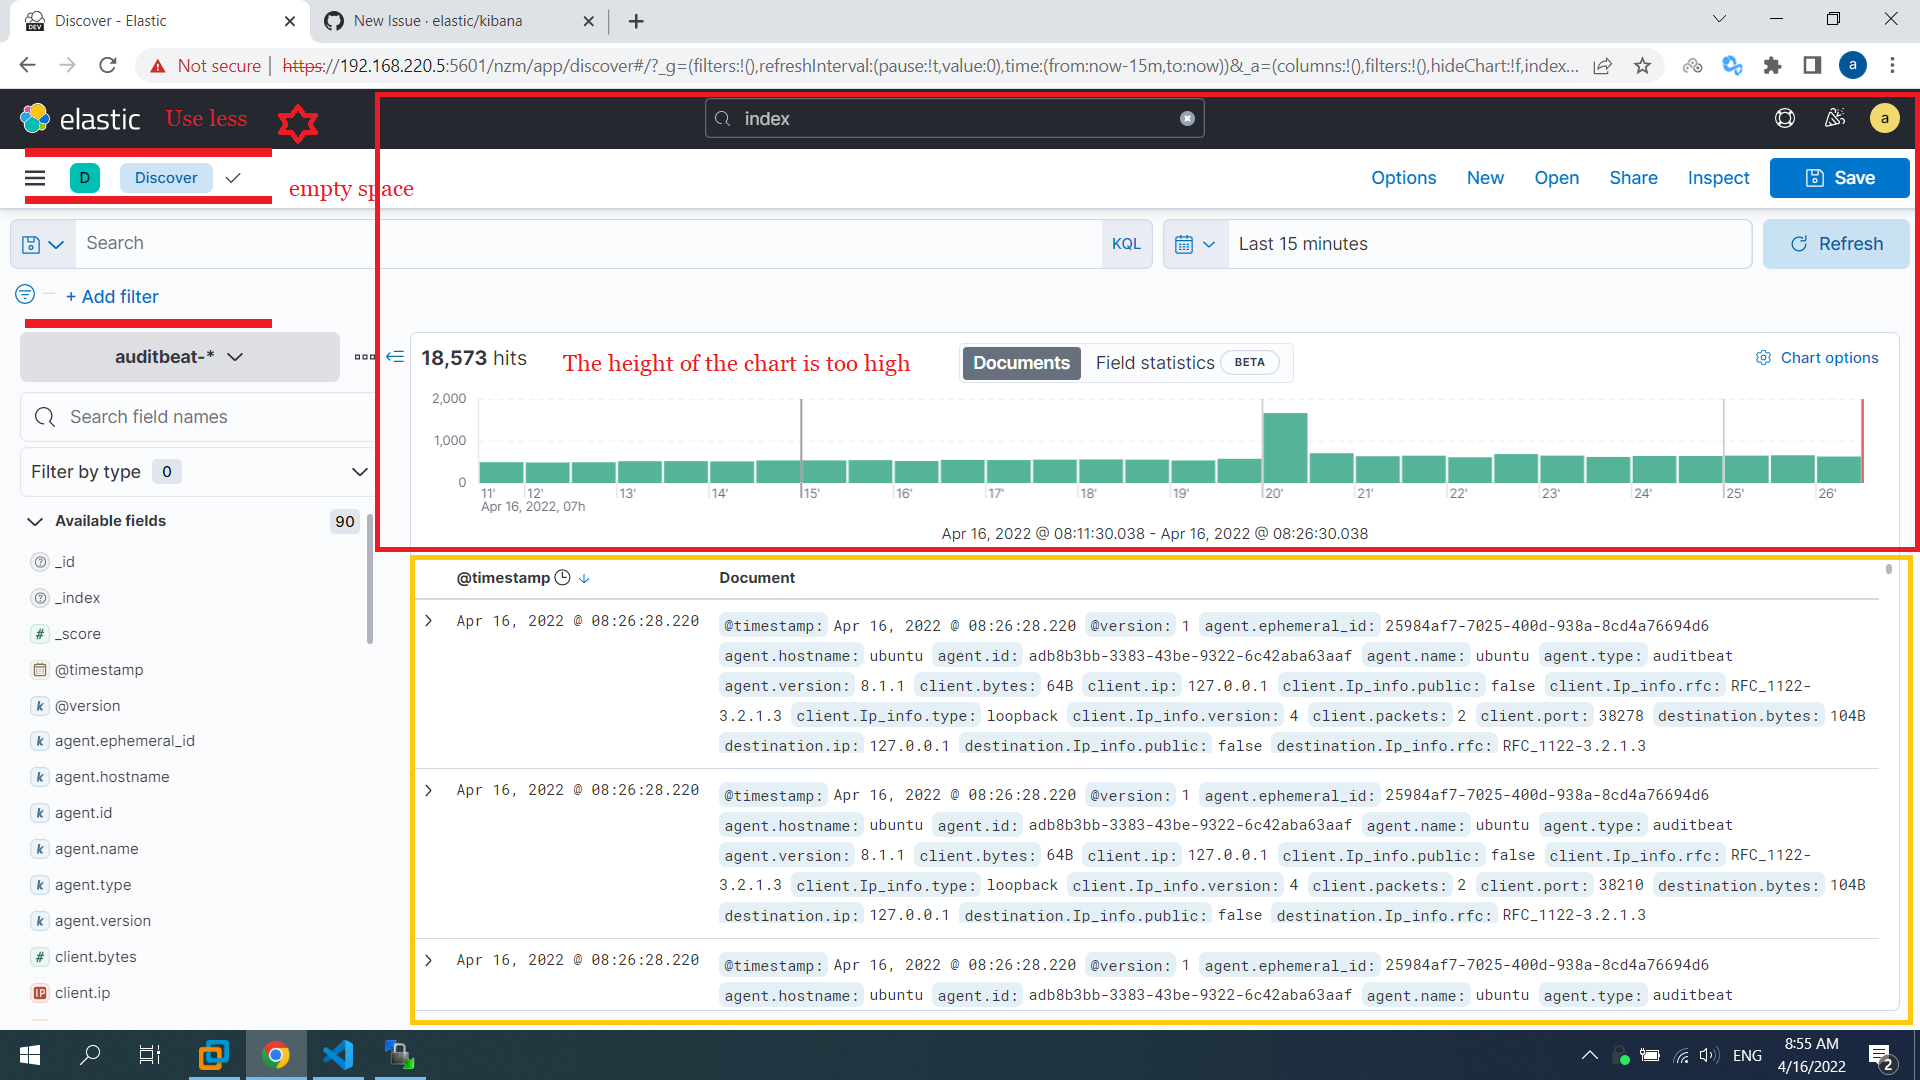Switch to Field statistics BETA view

[1155, 362]
